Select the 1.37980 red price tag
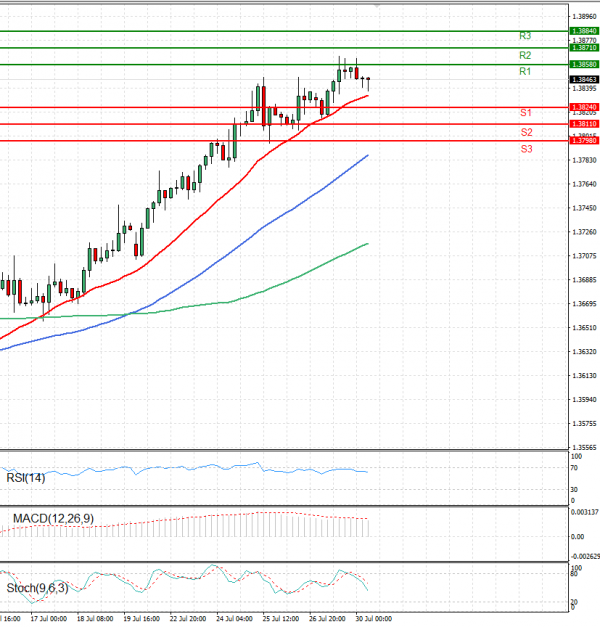The image size is (600, 627). pos(584,141)
